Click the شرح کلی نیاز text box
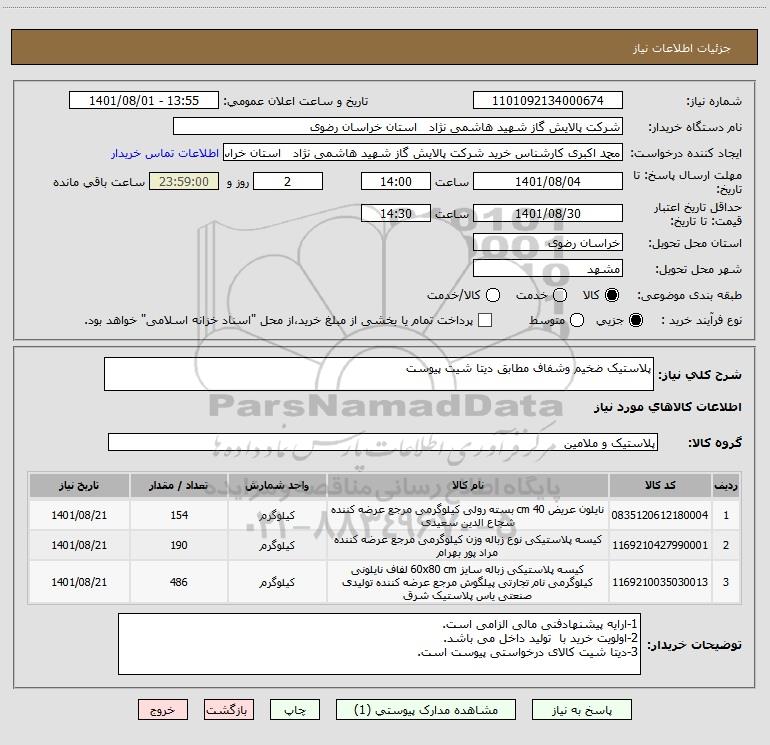This screenshot has width=770, height=745. pos(379,374)
